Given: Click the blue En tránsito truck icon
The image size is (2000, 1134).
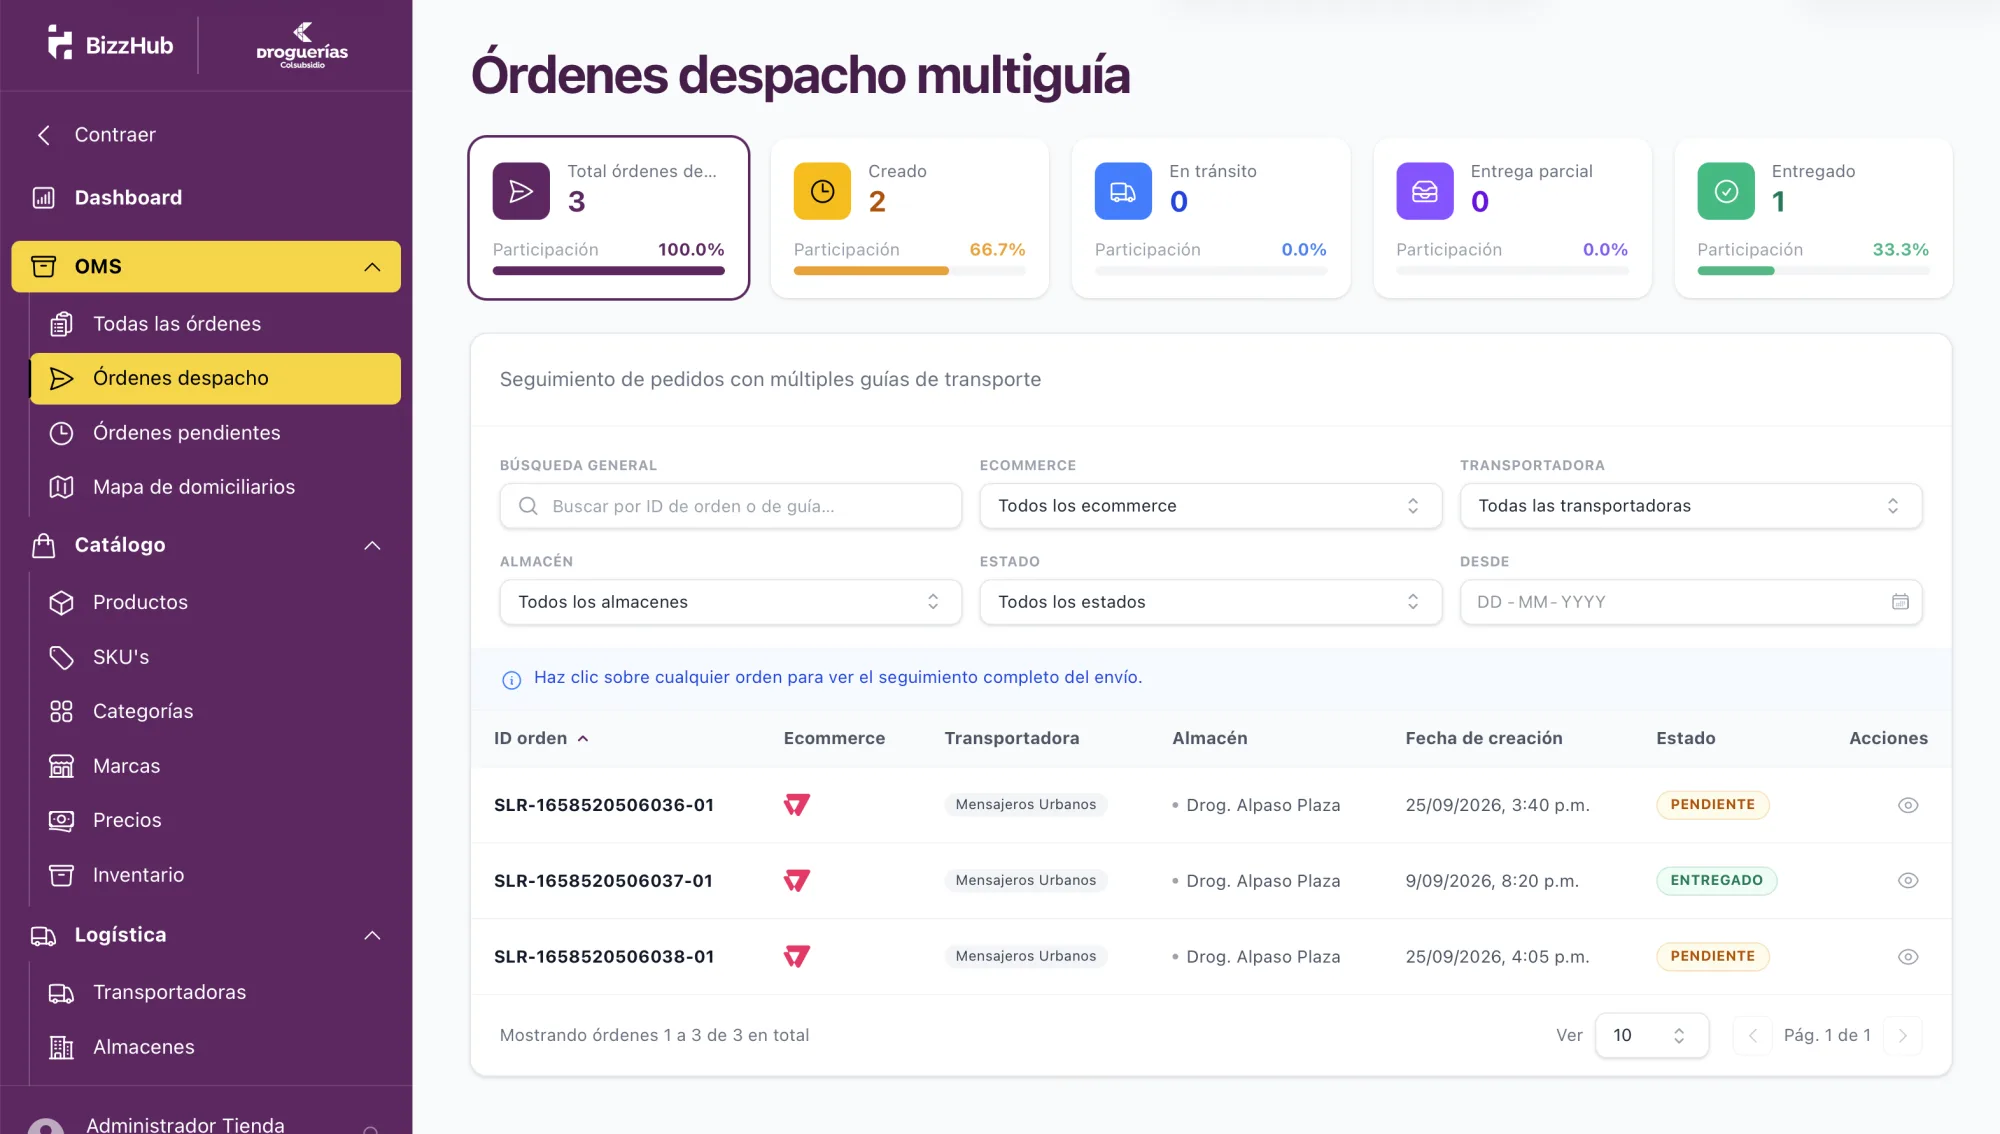Looking at the screenshot, I should [x=1123, y=191].
